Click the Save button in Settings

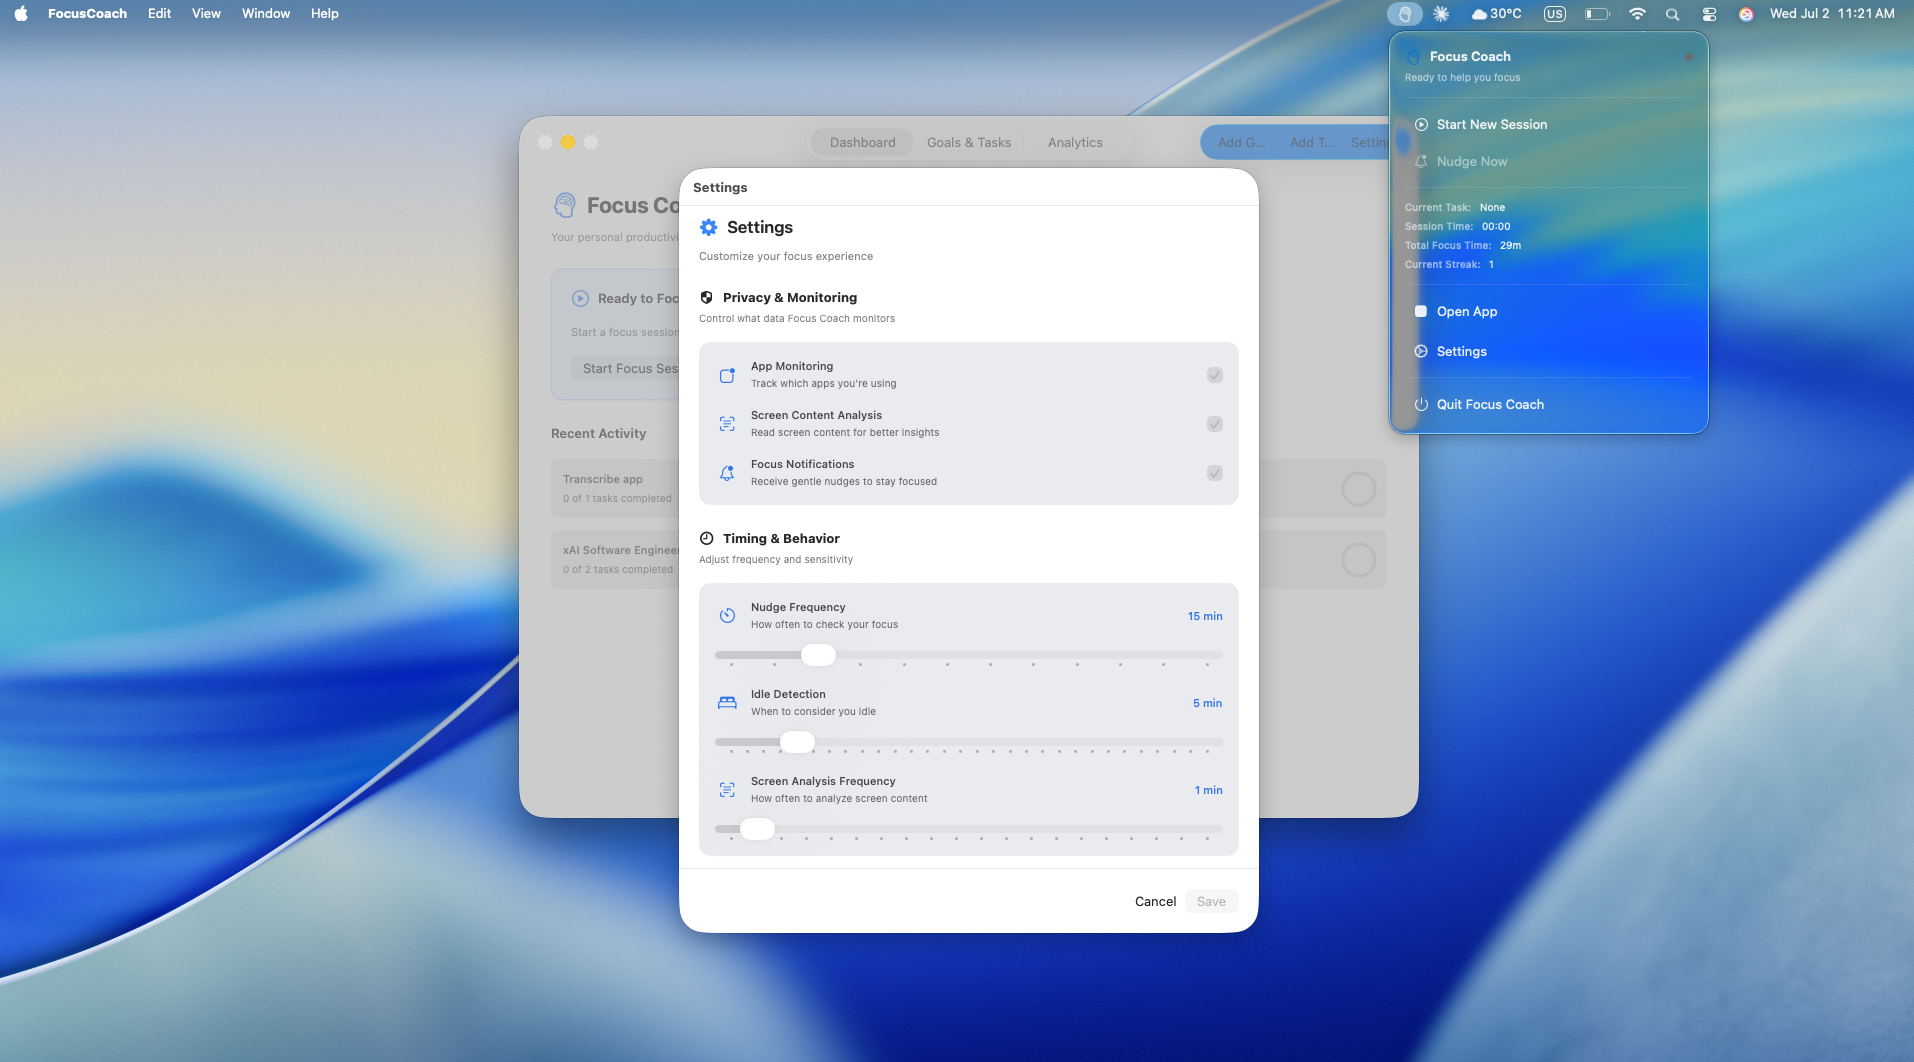click(1211, 902)
